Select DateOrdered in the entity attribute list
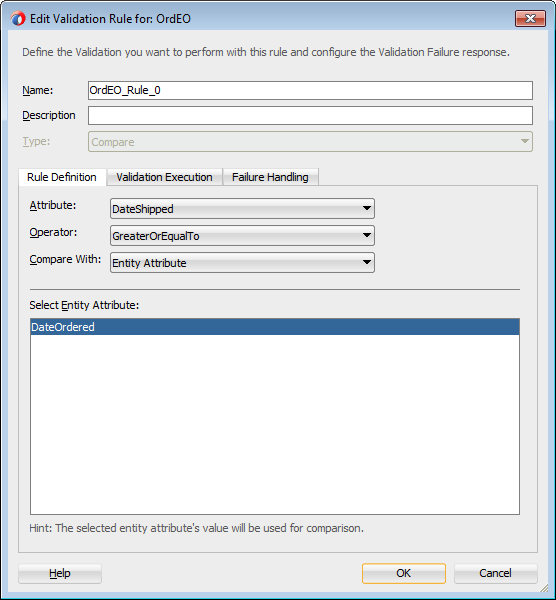Viewport: 556px width, 600px height. point(275,327)
